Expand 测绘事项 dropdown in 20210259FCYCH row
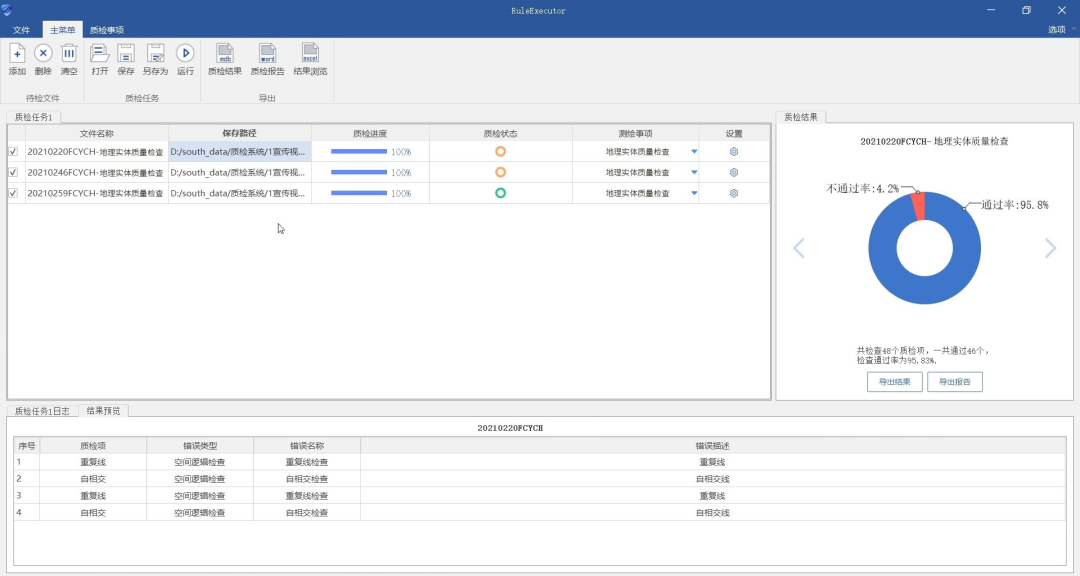Image resolution: width=1080 pixels, height=576 pixels. click(694, 193)
